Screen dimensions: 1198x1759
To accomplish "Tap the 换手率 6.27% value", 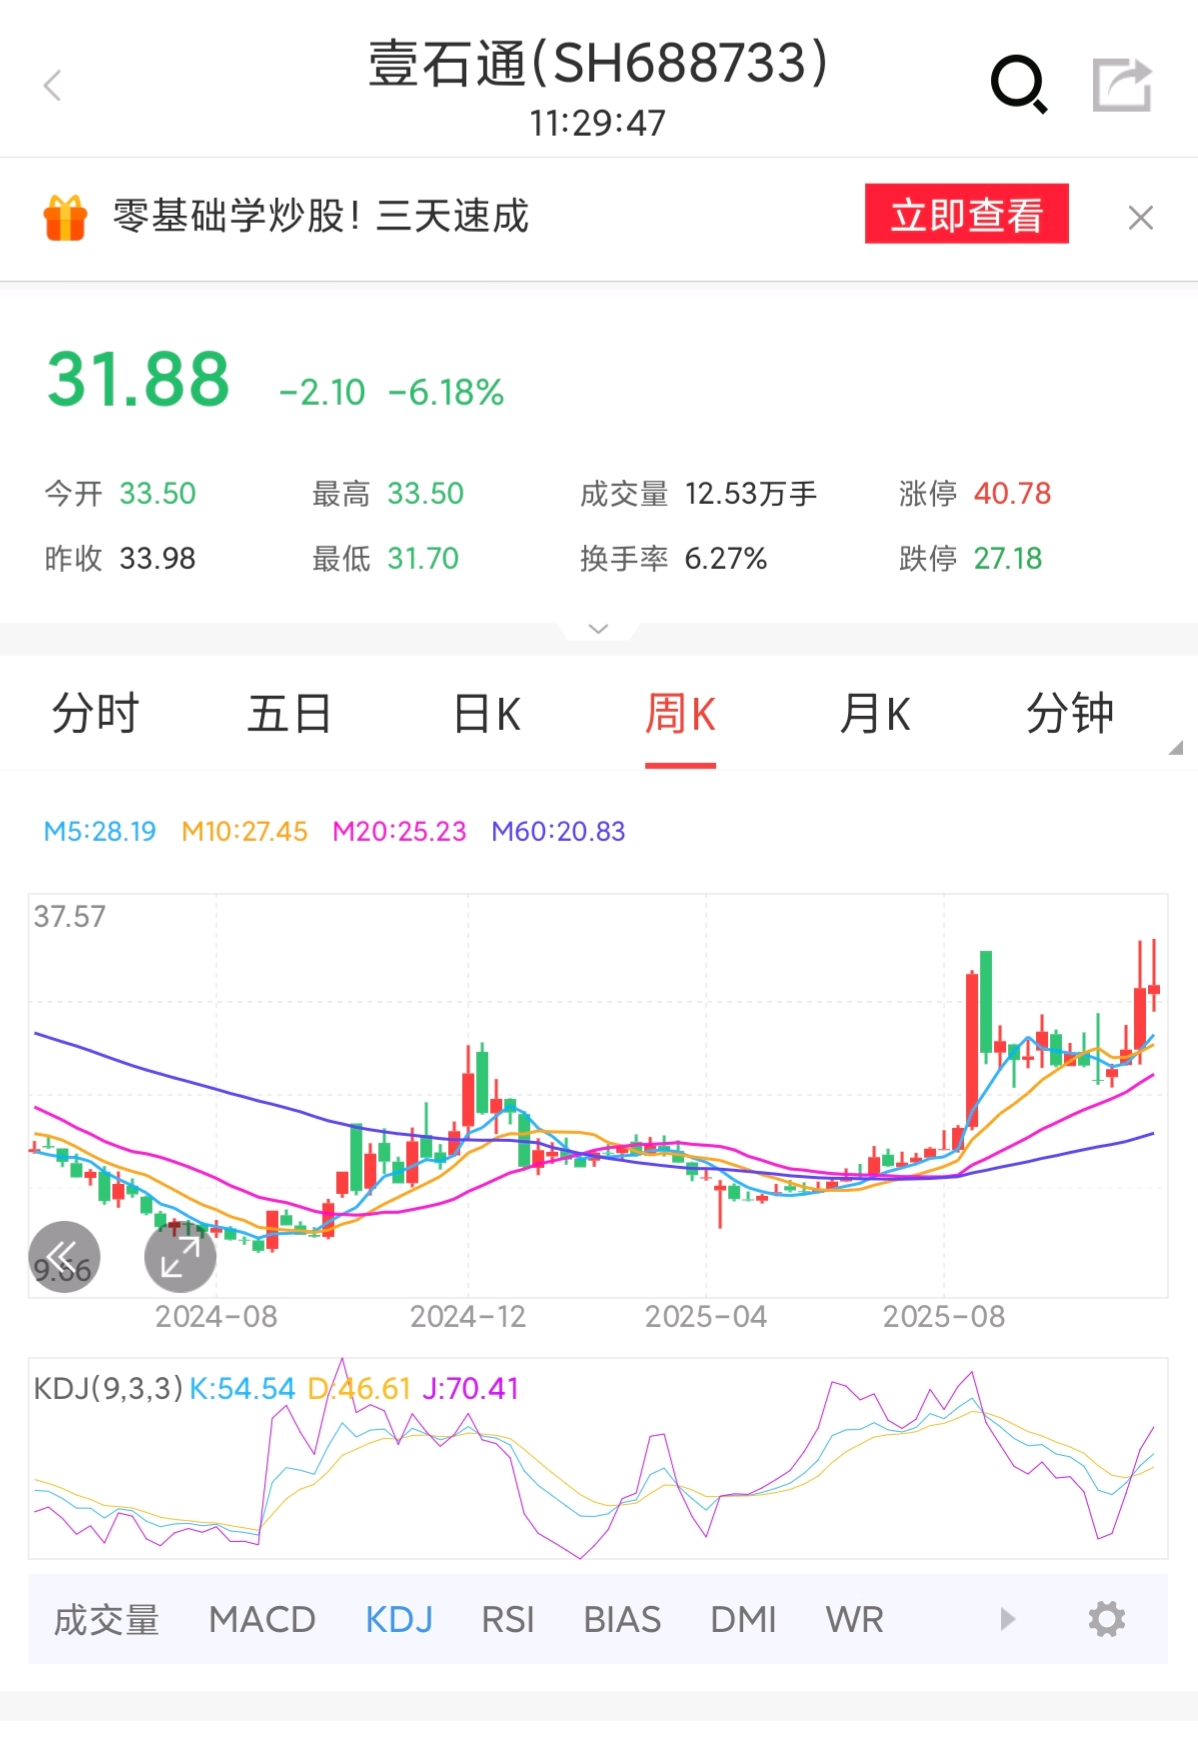I will [726, 558].
